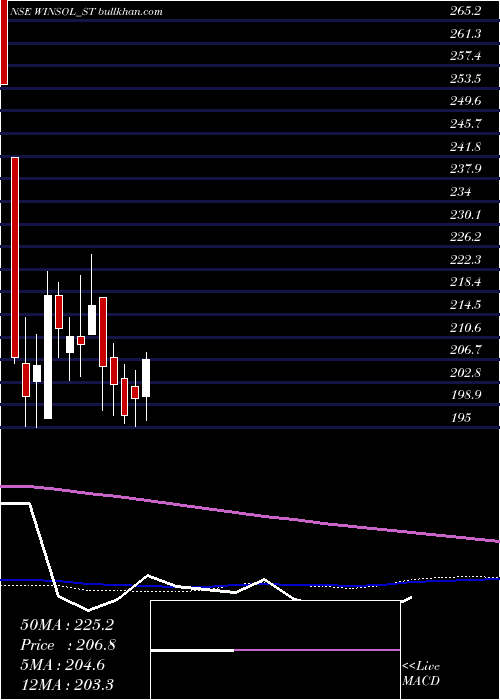The height and width of the screenshot is (700, 500).
Task: Click the last white candle near 206.7
Action: 146,378
